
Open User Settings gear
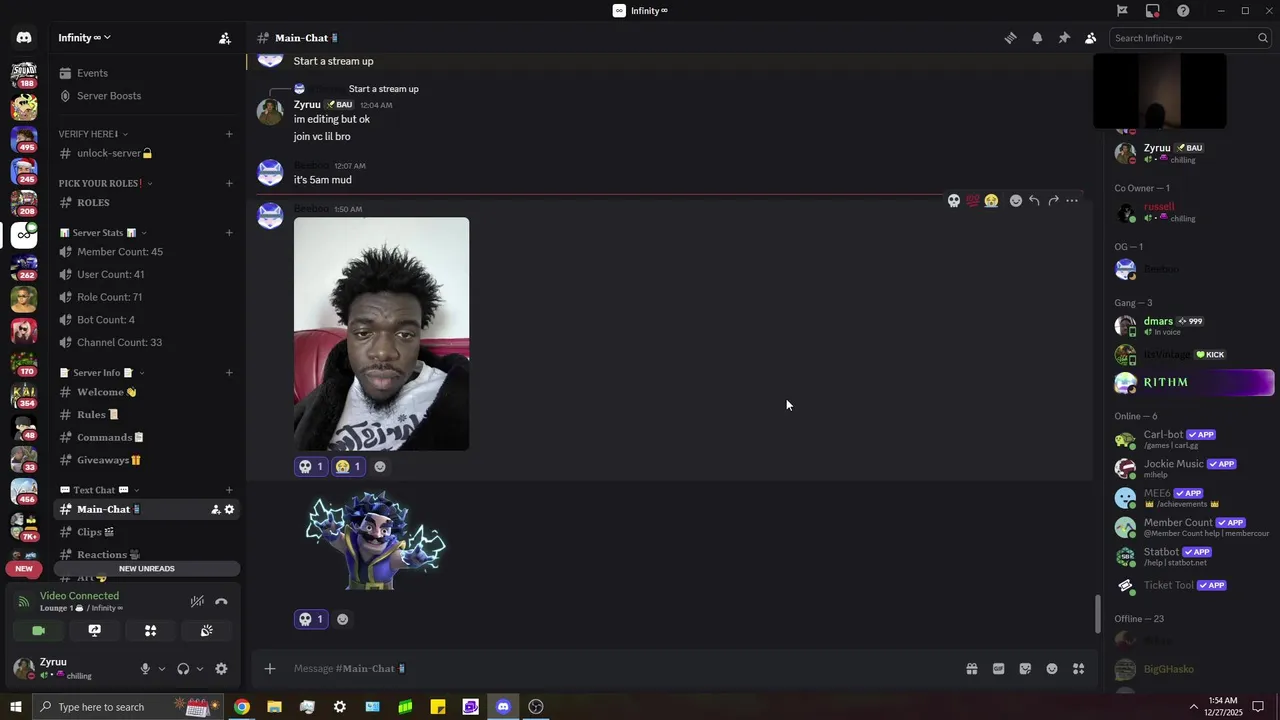click(x=221, y=669)
